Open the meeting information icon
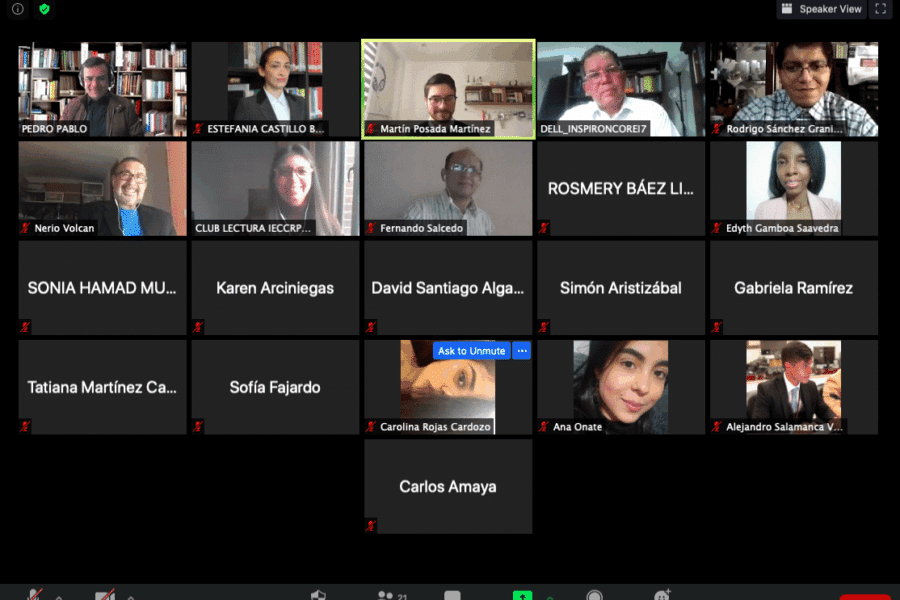This screenshot has width=900, height=600. [18, 9]
